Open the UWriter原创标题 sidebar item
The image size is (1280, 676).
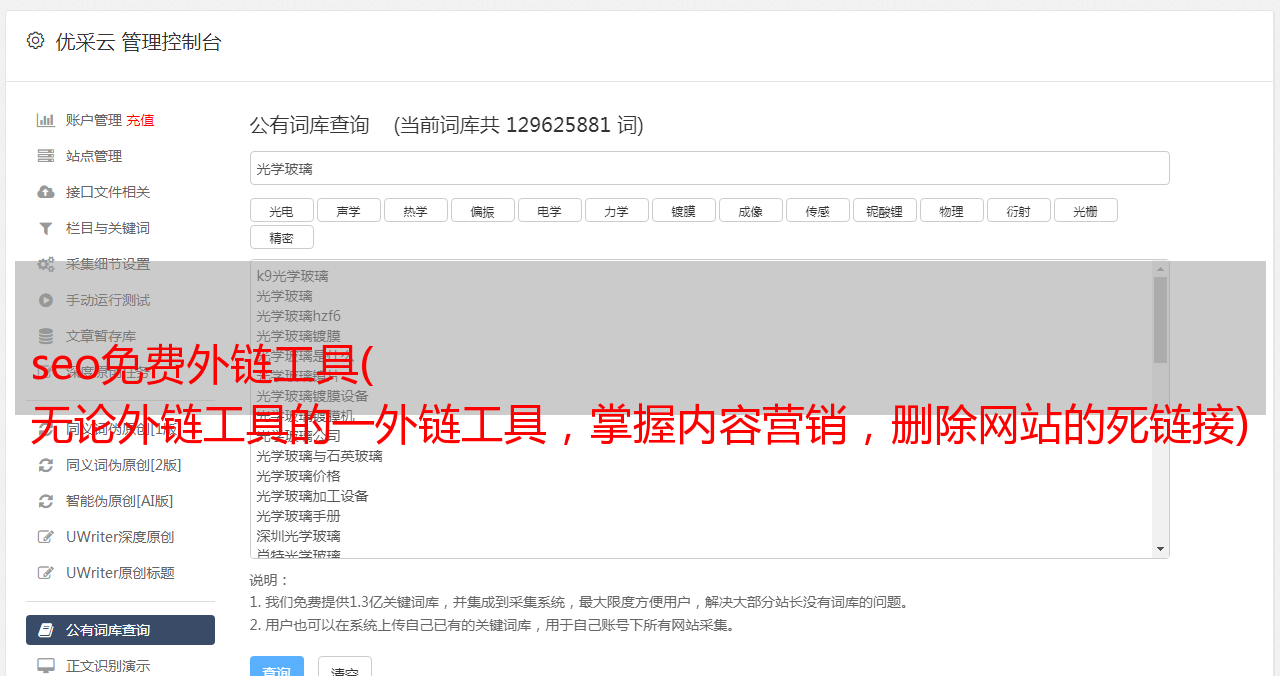pyautogui.click(x=120, y=573)
